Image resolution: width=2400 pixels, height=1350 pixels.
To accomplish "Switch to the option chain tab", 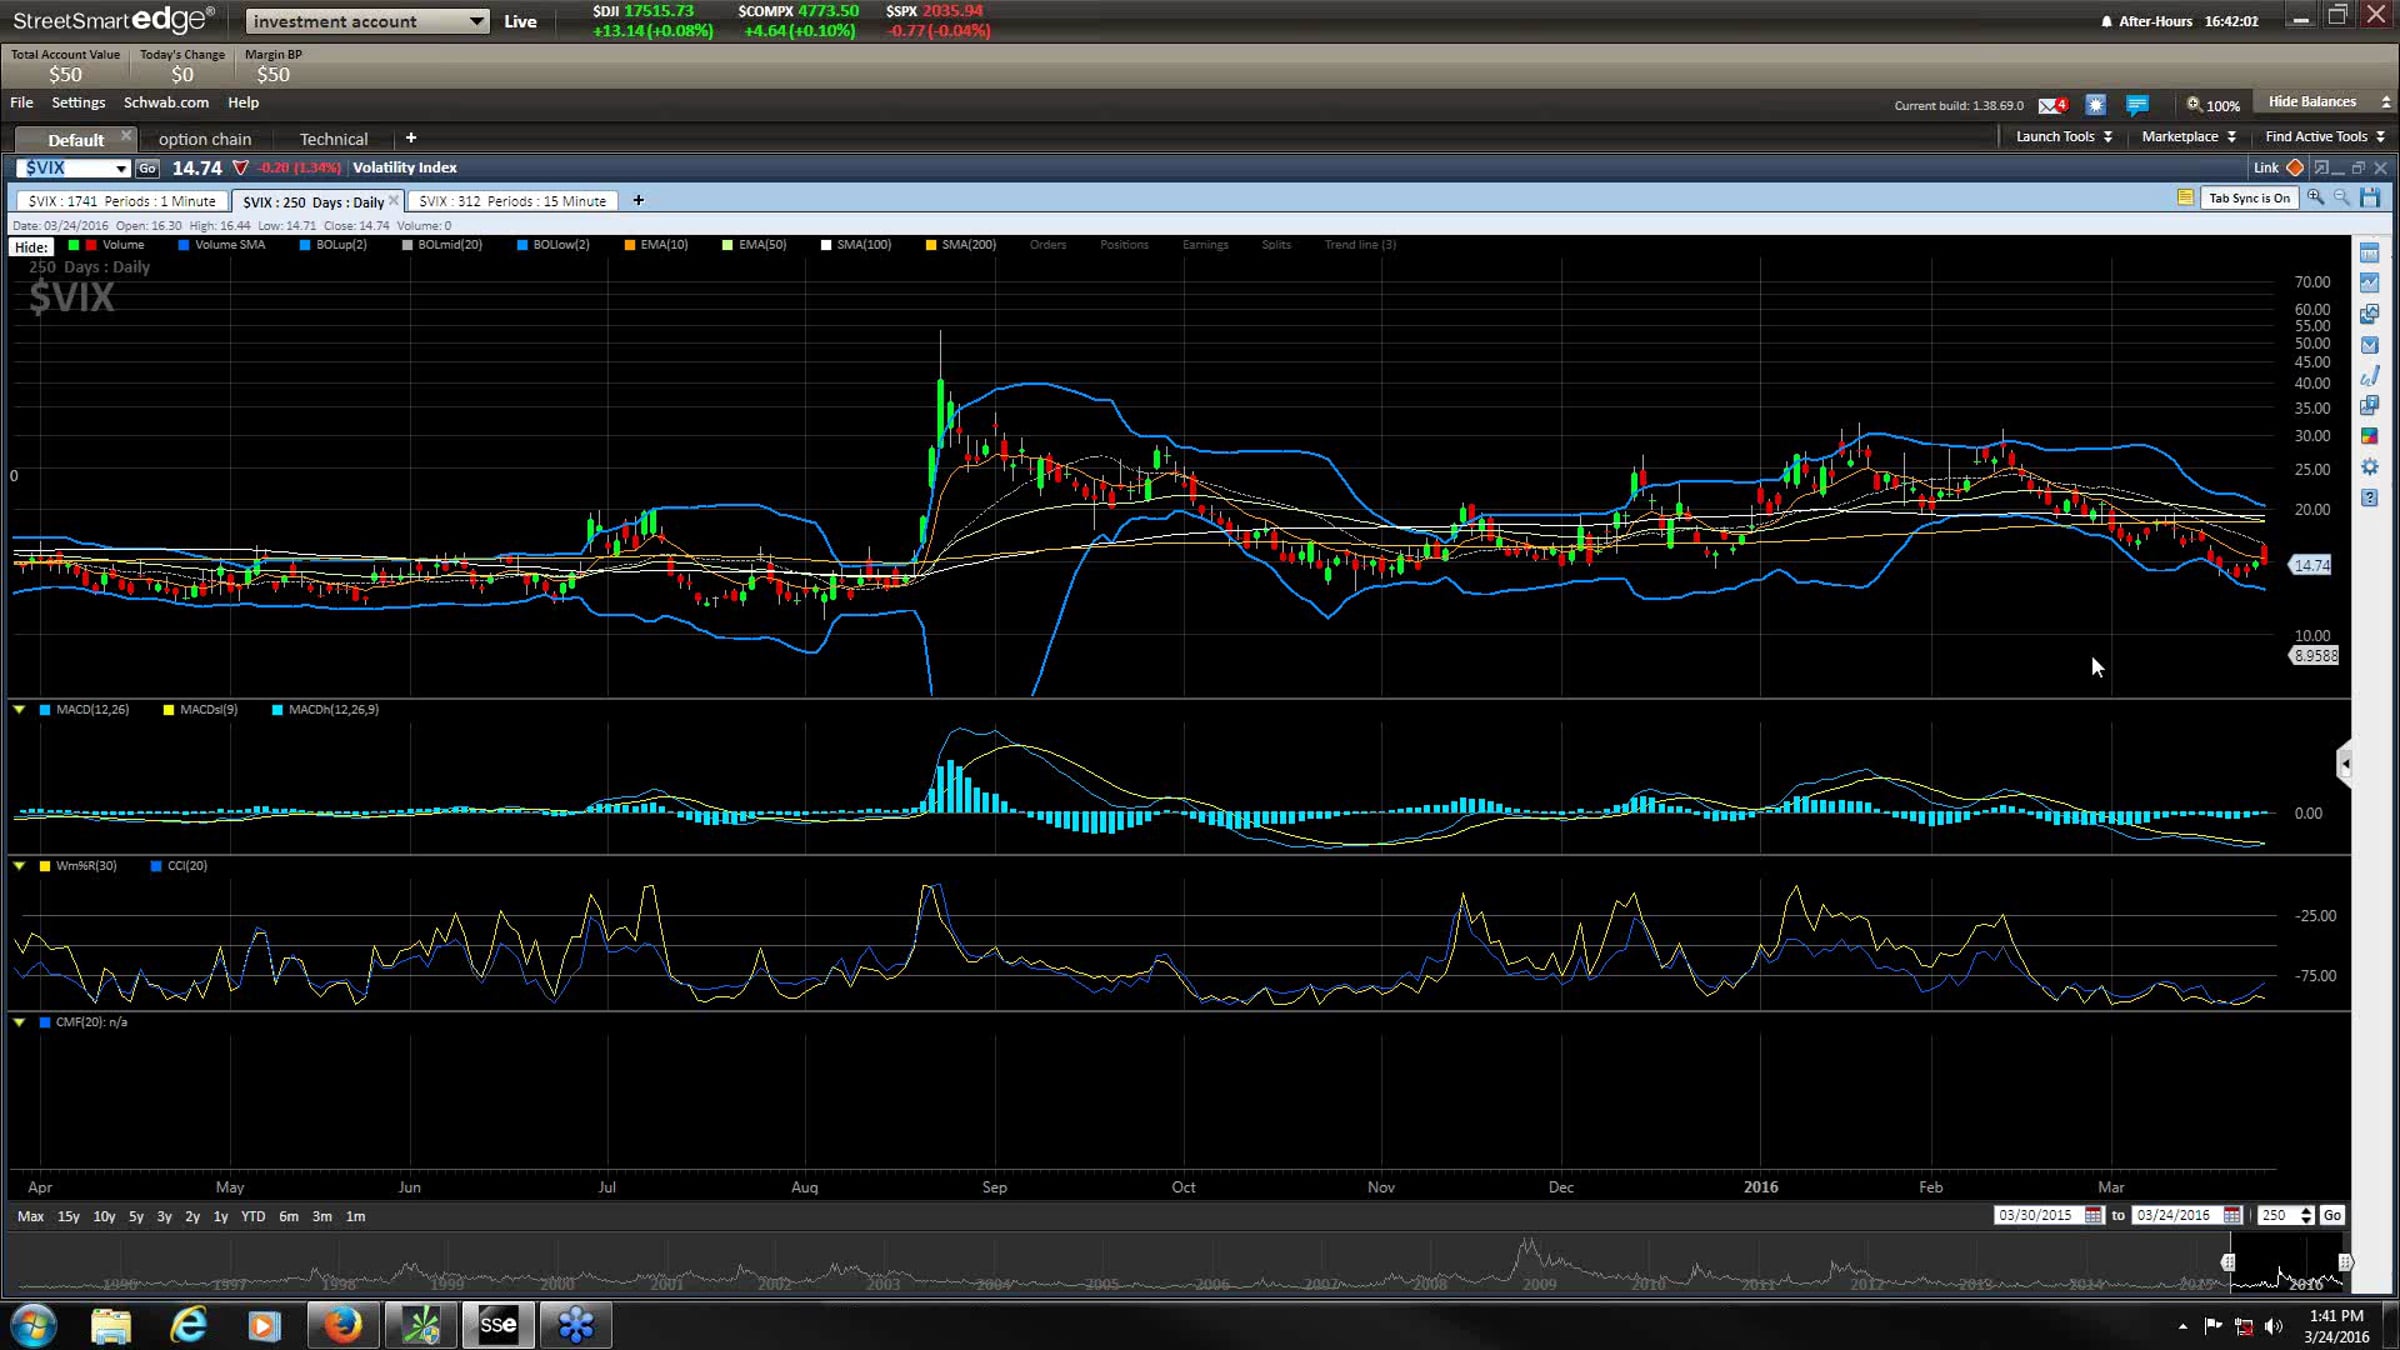I will [x=205, y=139].
